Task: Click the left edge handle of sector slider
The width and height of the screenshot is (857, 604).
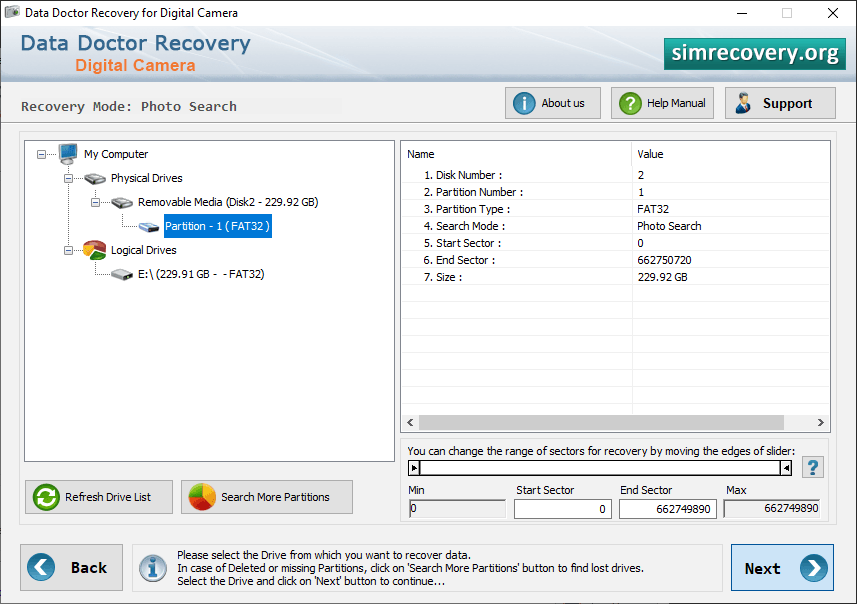Action: coord(414,468)
